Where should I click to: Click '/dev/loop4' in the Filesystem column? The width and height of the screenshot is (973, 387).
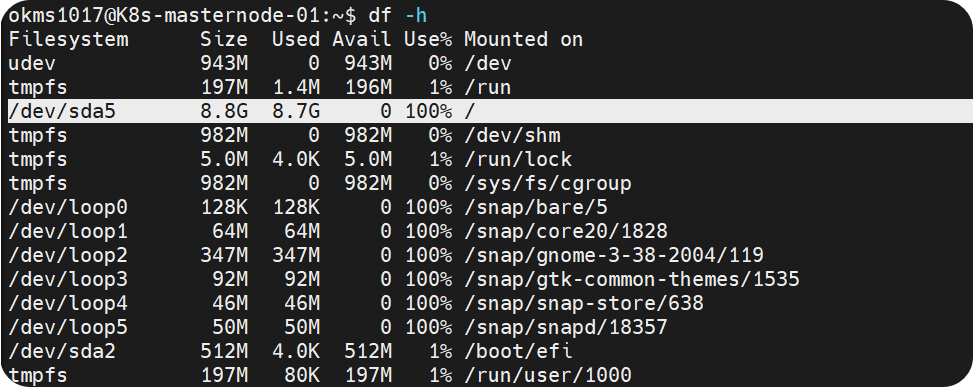(x=68, y=303)
